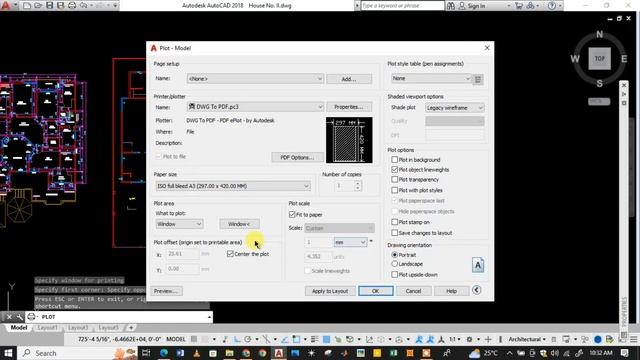Enable Plot transparency checkbox

click(x=395, y=180)
